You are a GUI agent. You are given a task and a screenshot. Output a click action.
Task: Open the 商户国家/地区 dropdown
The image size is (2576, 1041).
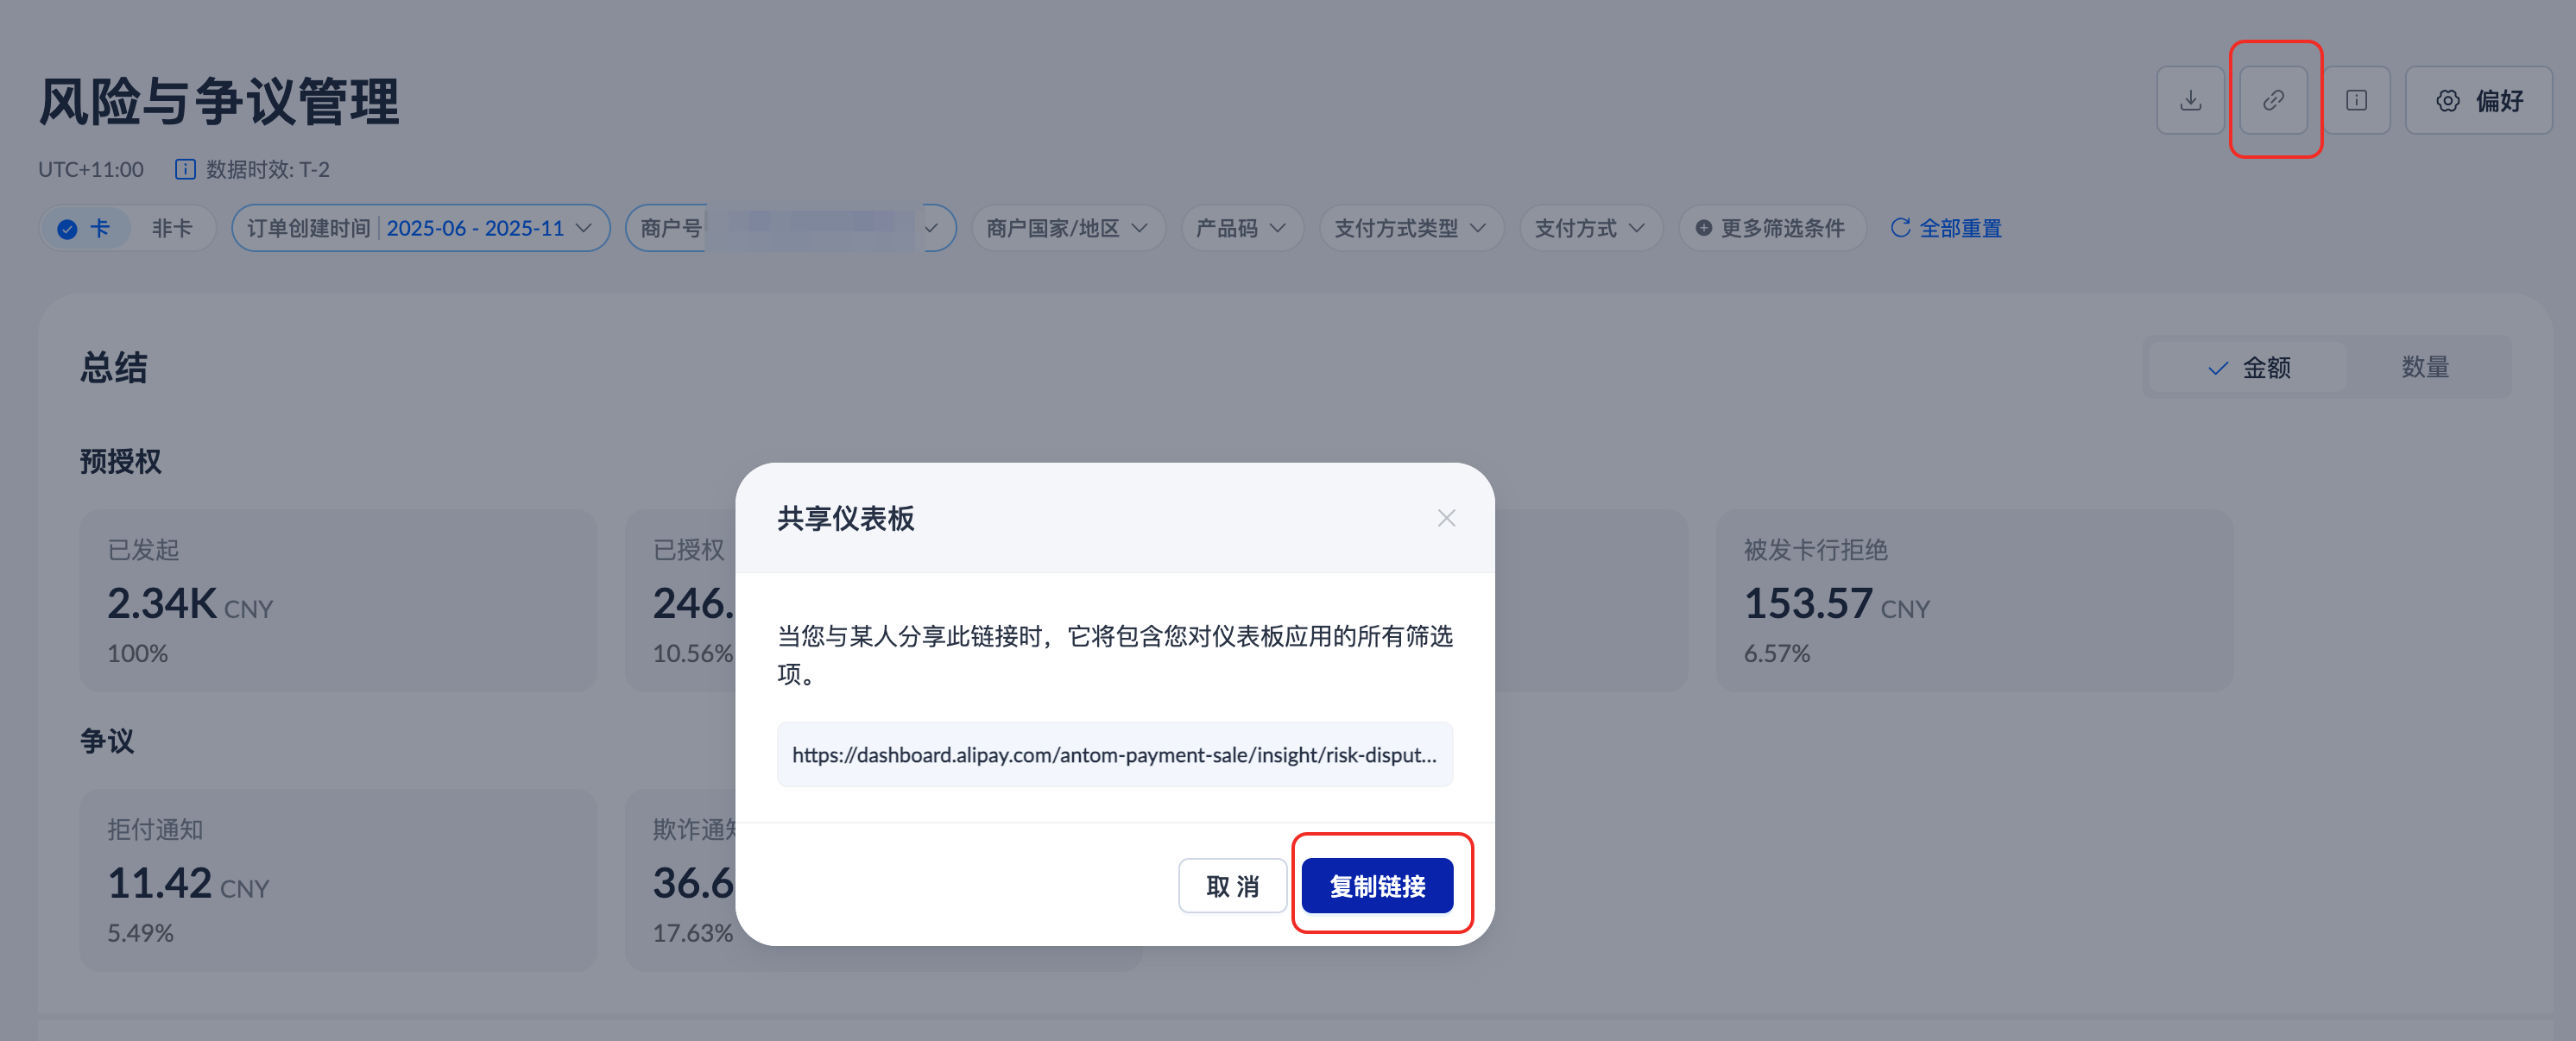pyautogui.click(x=1067, y=228)
